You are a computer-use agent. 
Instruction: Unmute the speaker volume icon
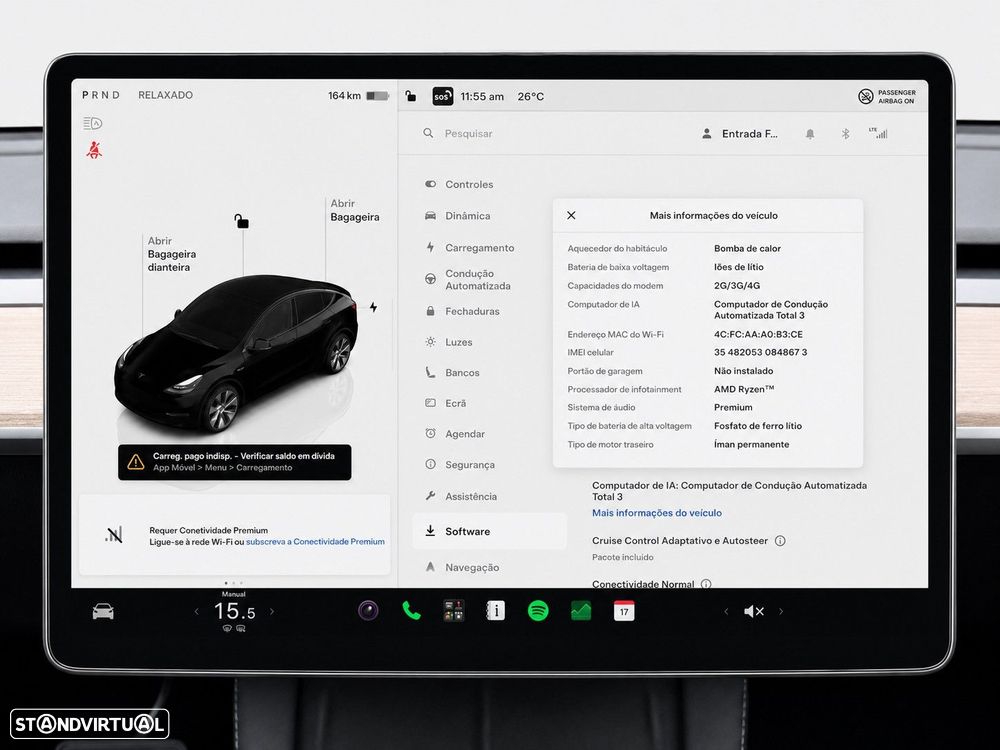point(754,612)
